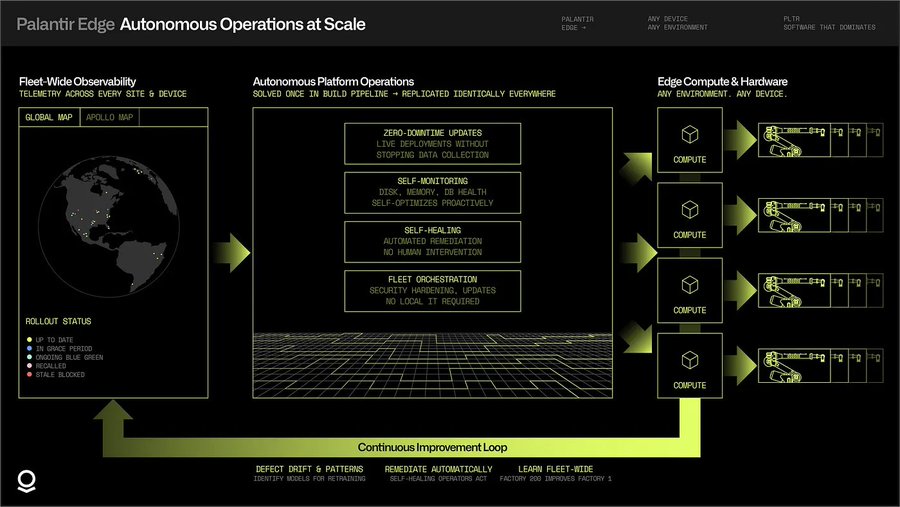
Task: Click the Palantir Edge arrow link in the header
Action: click(x=577, y=24)
